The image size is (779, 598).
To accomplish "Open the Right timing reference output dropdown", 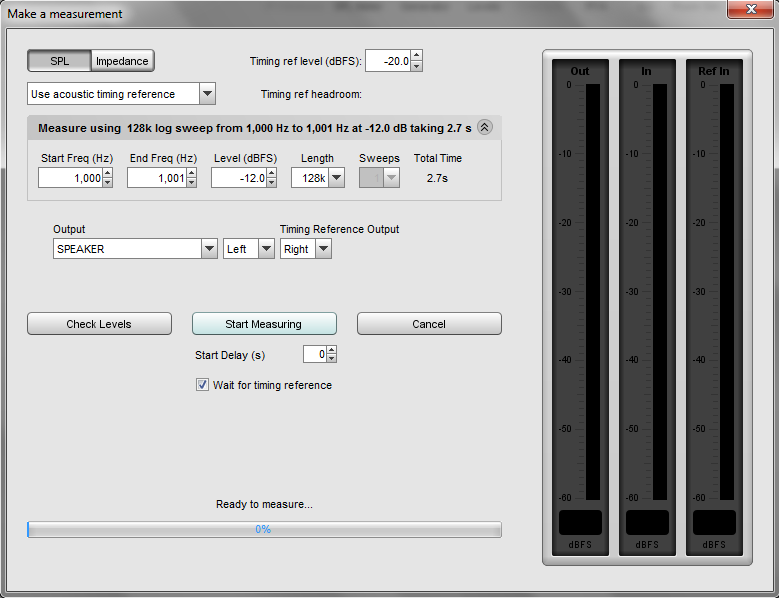I will [323, 249].
